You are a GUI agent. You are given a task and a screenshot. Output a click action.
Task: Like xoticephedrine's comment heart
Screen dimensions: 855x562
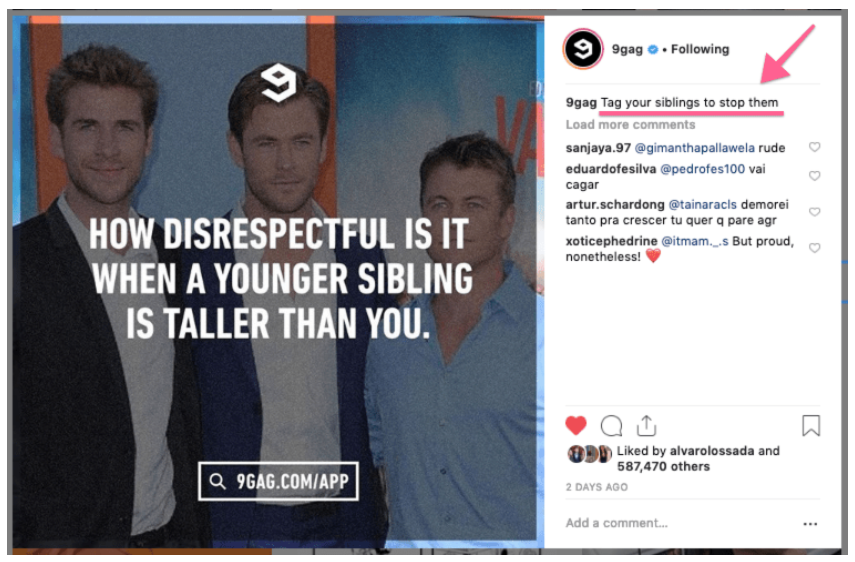click(814, 248)
